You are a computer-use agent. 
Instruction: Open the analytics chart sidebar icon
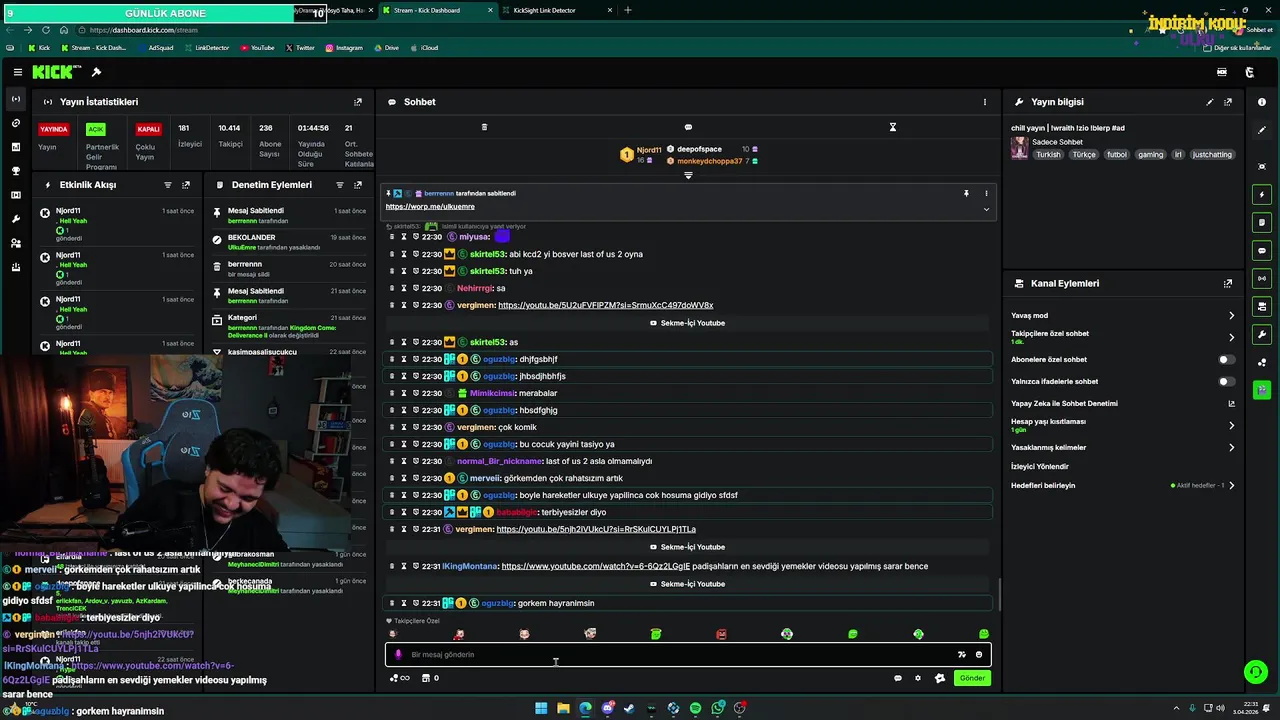pos(16,147)
